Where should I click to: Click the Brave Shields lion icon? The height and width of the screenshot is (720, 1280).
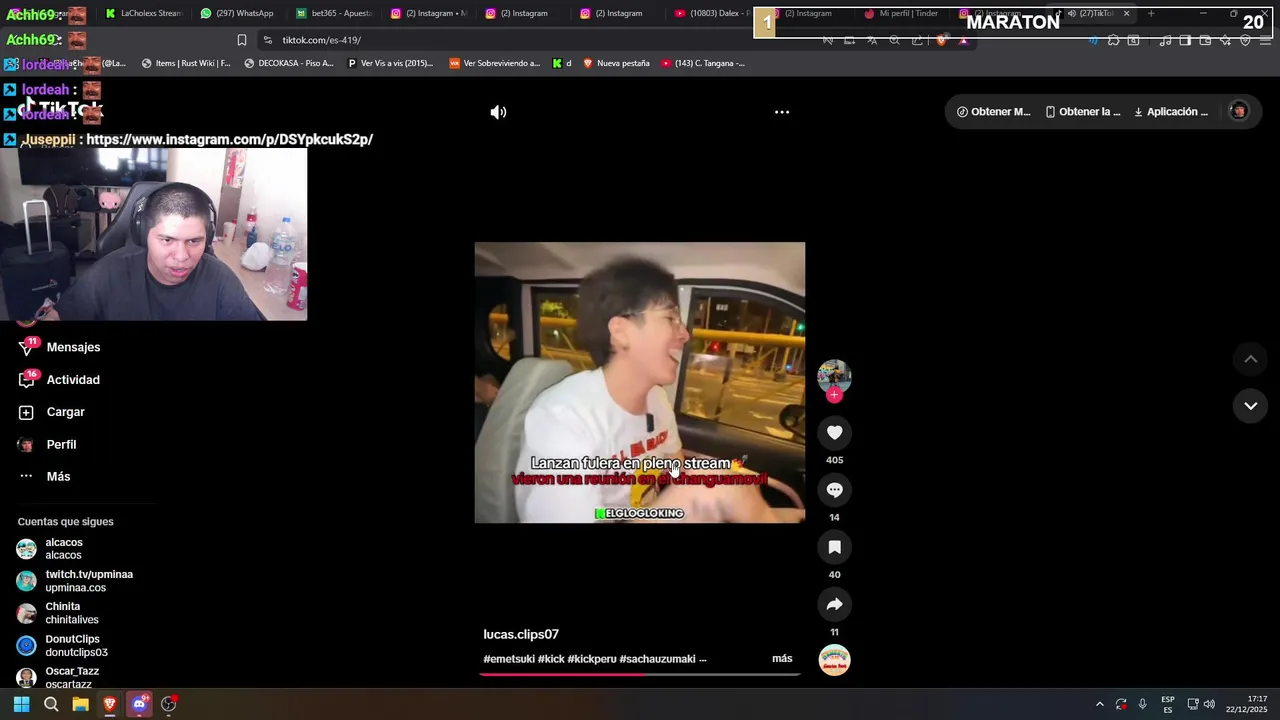point(941,40)
